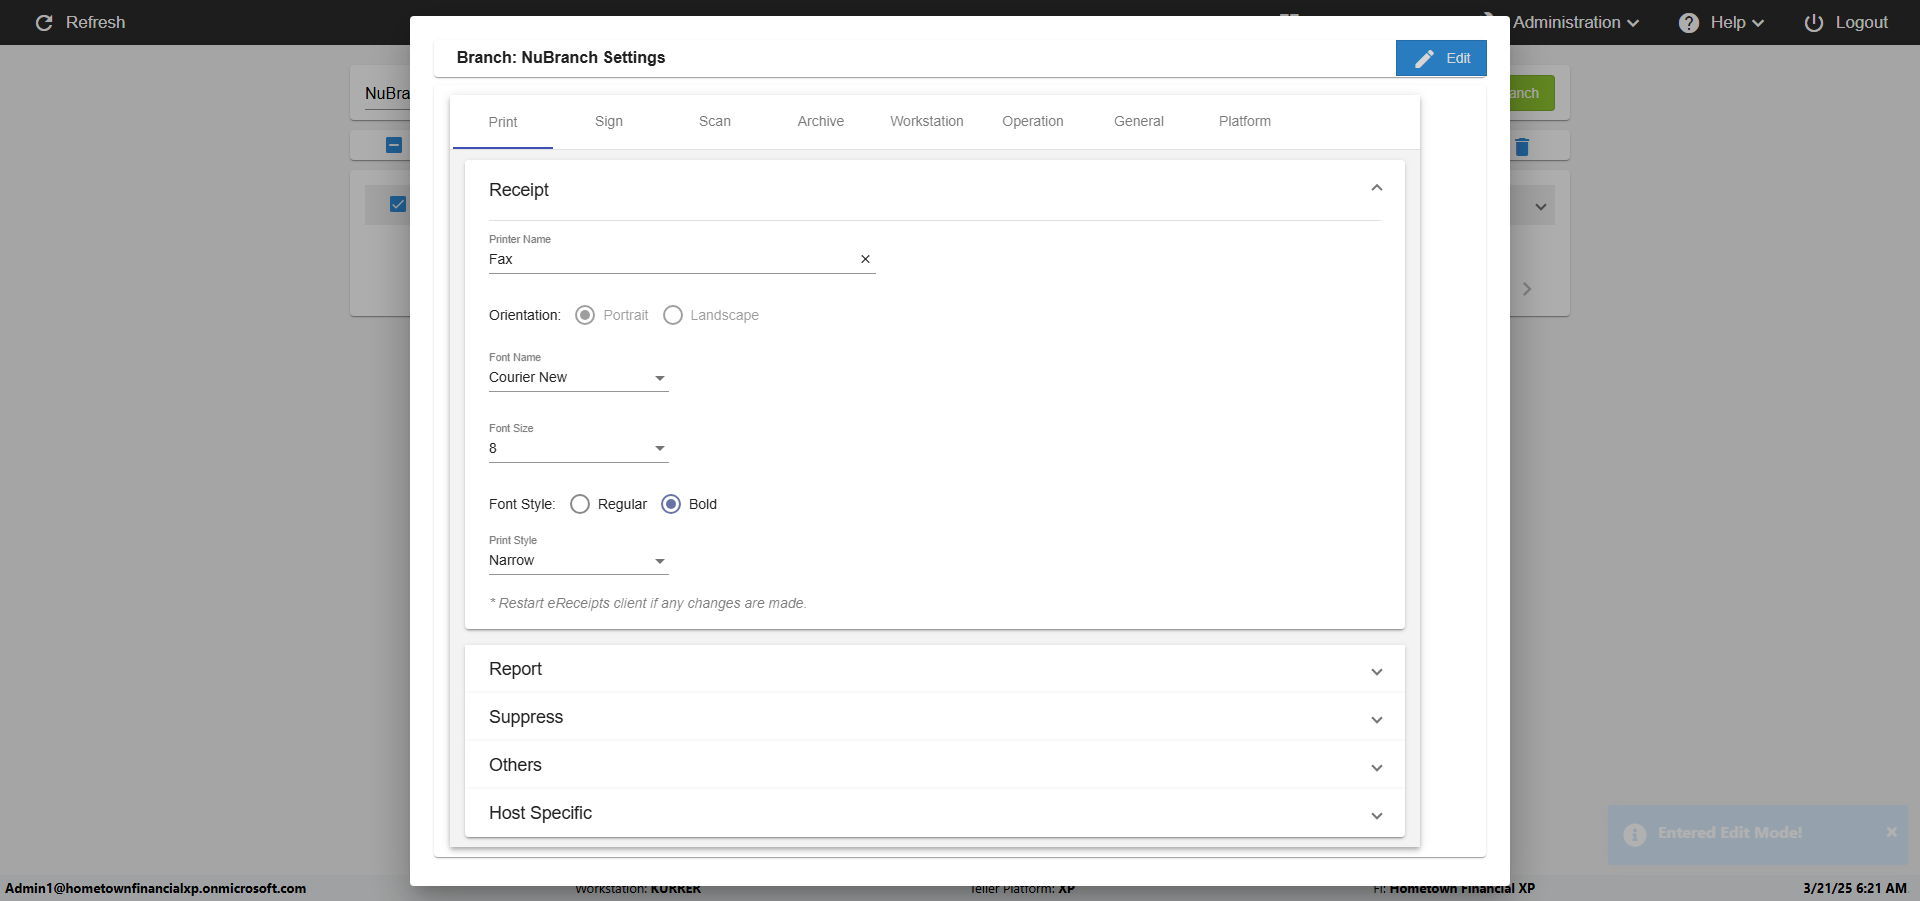Select Portrait orientation radio button
The height and width of the screenshot is (901, 1920).
pyautogui.click(x=585, y=315)
